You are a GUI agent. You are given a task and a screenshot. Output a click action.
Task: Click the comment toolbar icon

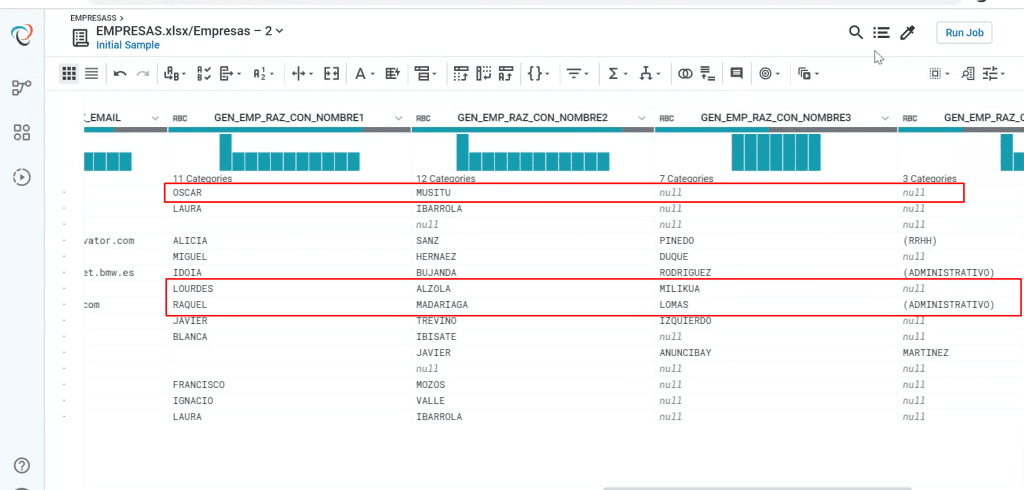[x=737, y=74]
